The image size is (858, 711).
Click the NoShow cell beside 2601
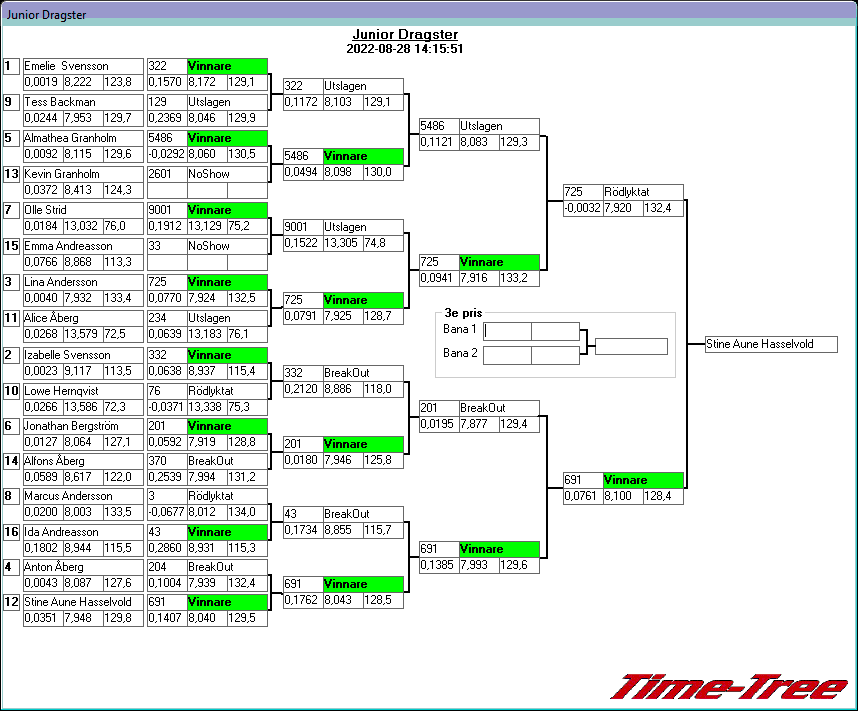pyautogui.click(x=227, y=174)
